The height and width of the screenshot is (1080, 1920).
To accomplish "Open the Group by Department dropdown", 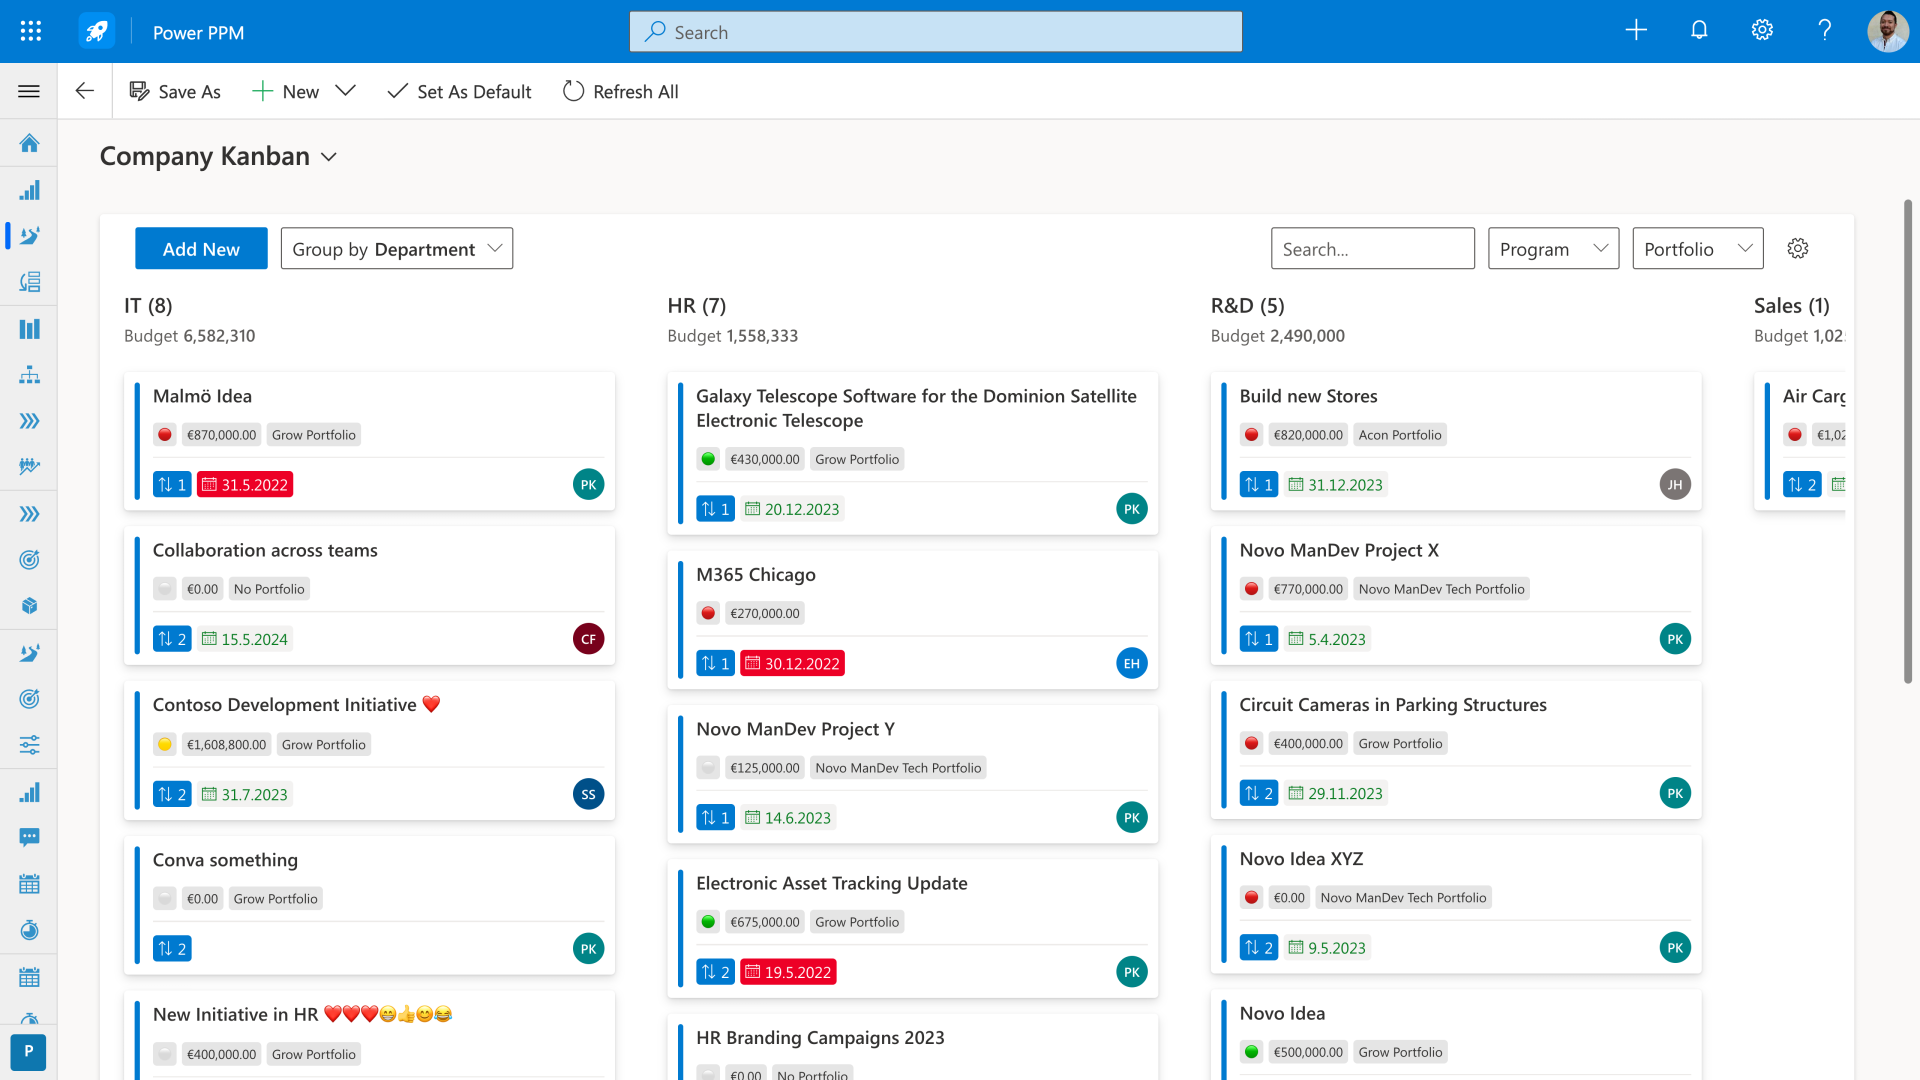I will coord(397,249).
